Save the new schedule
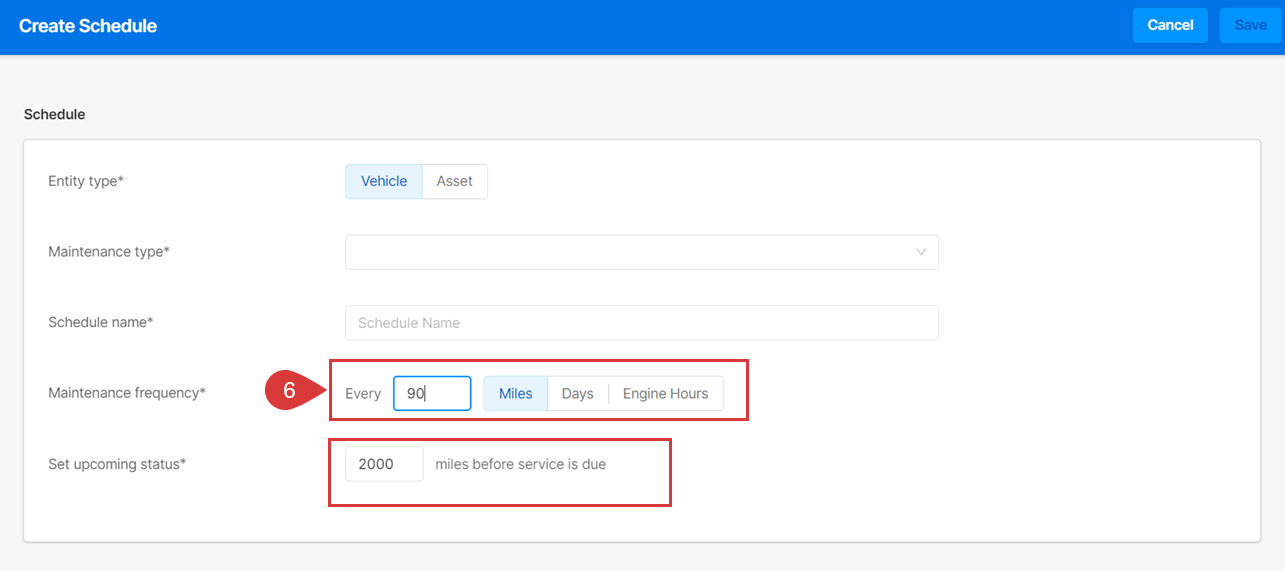This screenshot has width=1285, height=571. [1250, 25]
